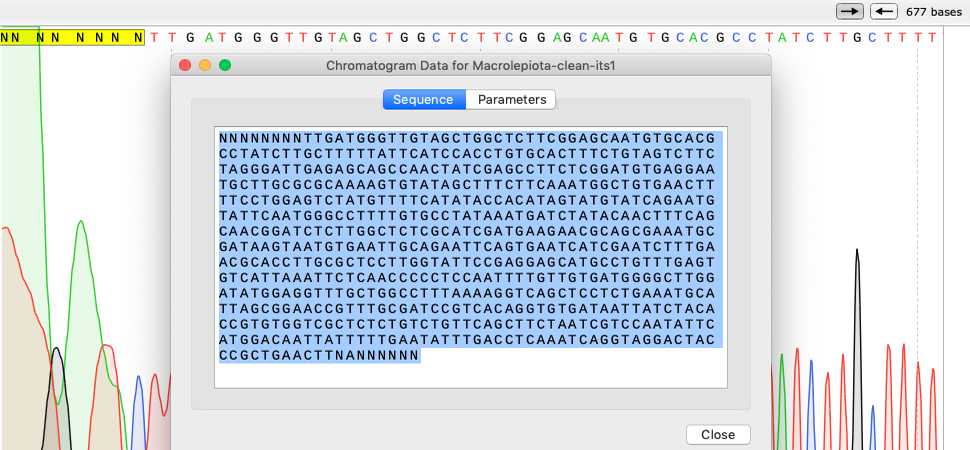Zoom the dialog using the green button
The width and height of the screenshot is (970, 450).
click(x=225, y=66)
